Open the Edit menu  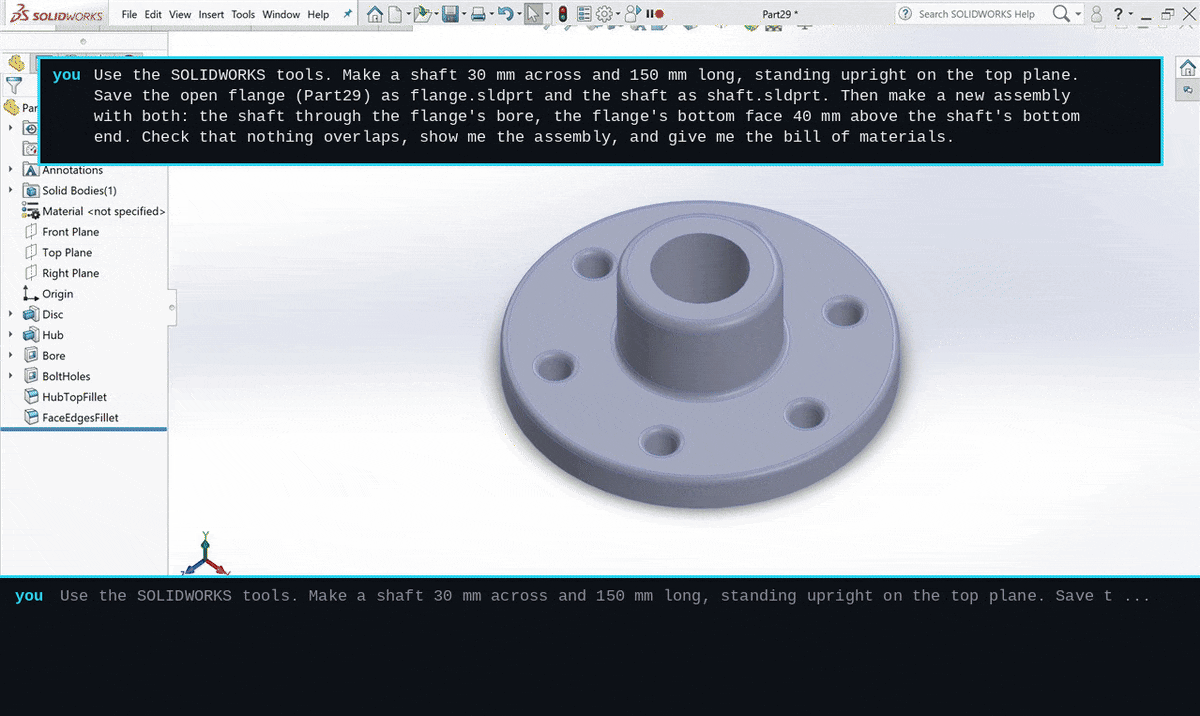pyautogui.click(x=153, y=14)
